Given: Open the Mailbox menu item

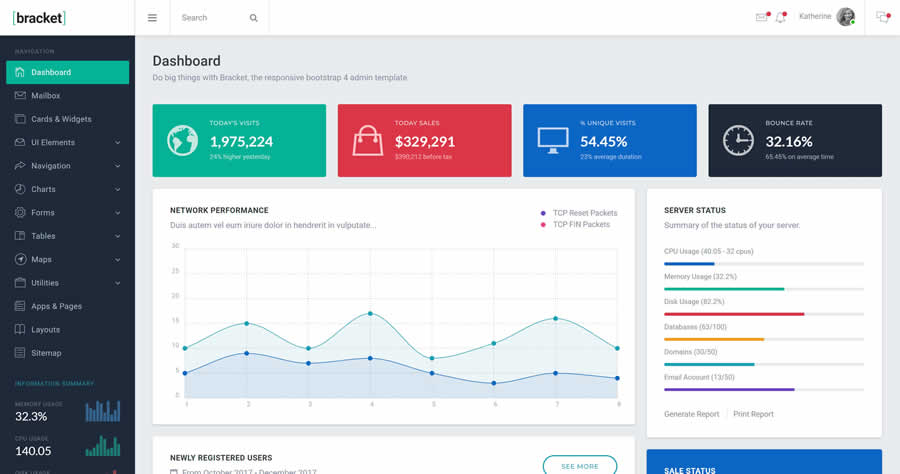Looking at the screenshot, I should point(68,95).
